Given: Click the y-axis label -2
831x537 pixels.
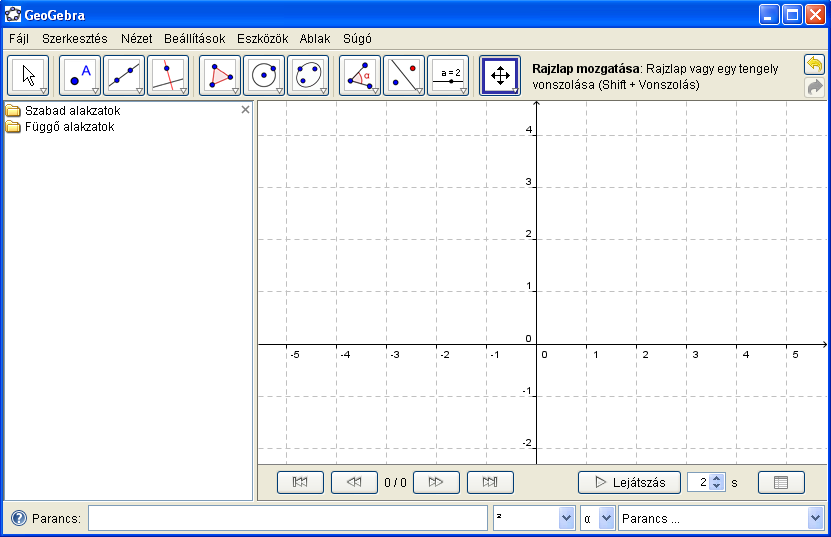Looking at the screenshot, I should coord(527,443).
